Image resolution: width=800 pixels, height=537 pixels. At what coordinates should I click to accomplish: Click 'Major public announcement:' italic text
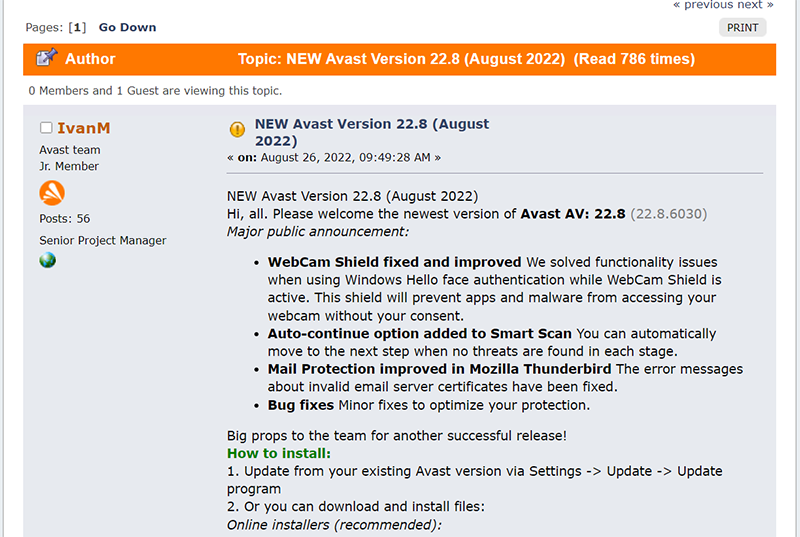318,232
